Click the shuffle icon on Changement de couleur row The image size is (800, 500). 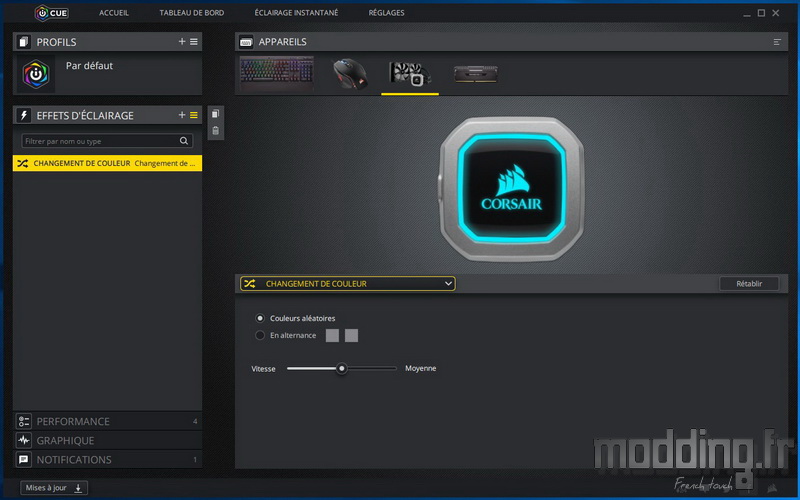(22, 163)
